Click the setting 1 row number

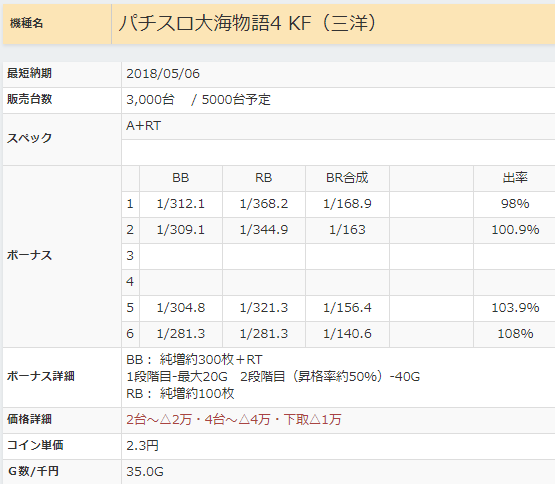coord(130,204)
